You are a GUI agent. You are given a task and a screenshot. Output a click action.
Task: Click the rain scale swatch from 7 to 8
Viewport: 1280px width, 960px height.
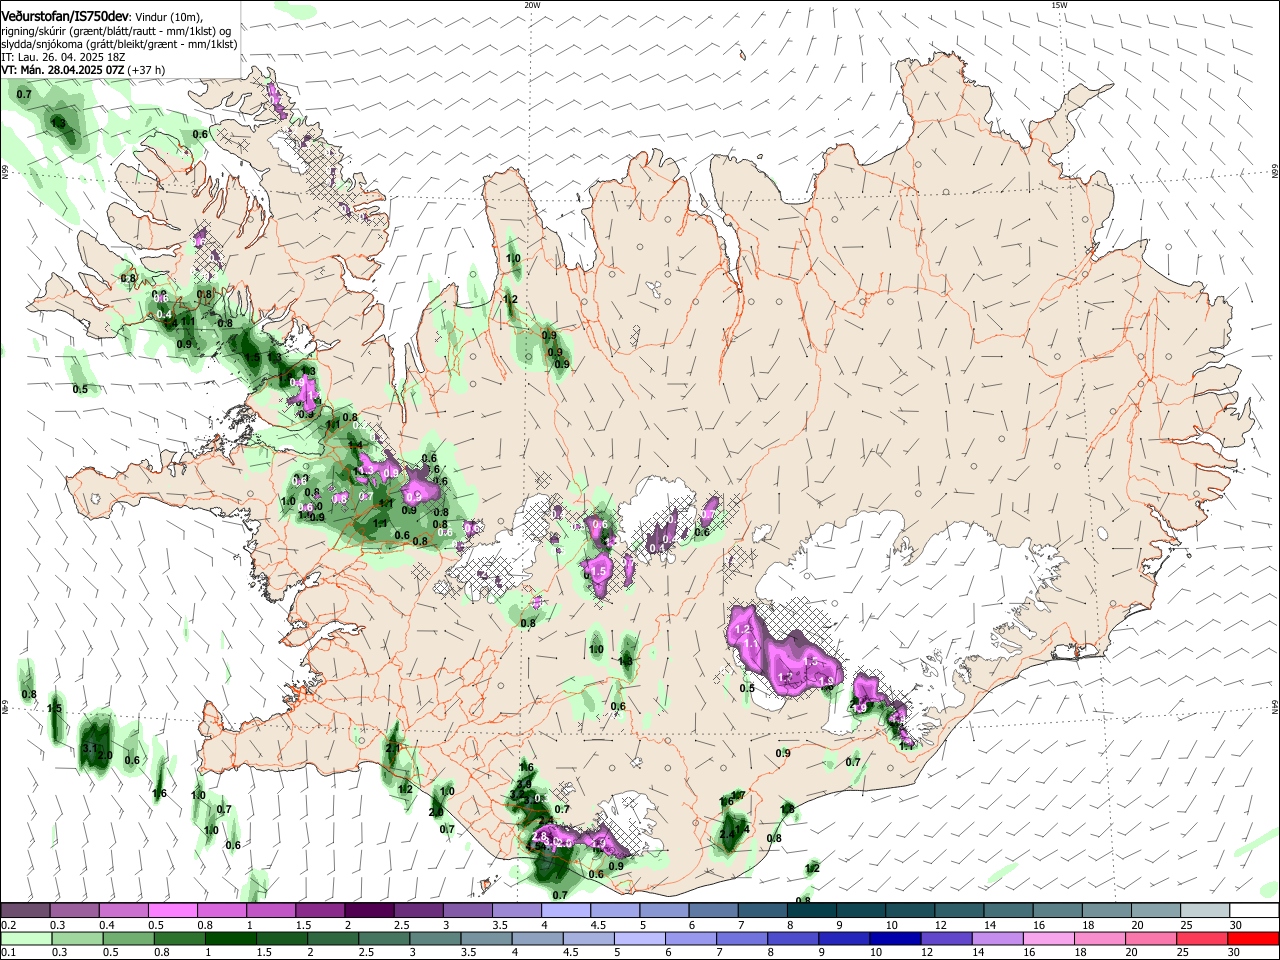[742, 938]
